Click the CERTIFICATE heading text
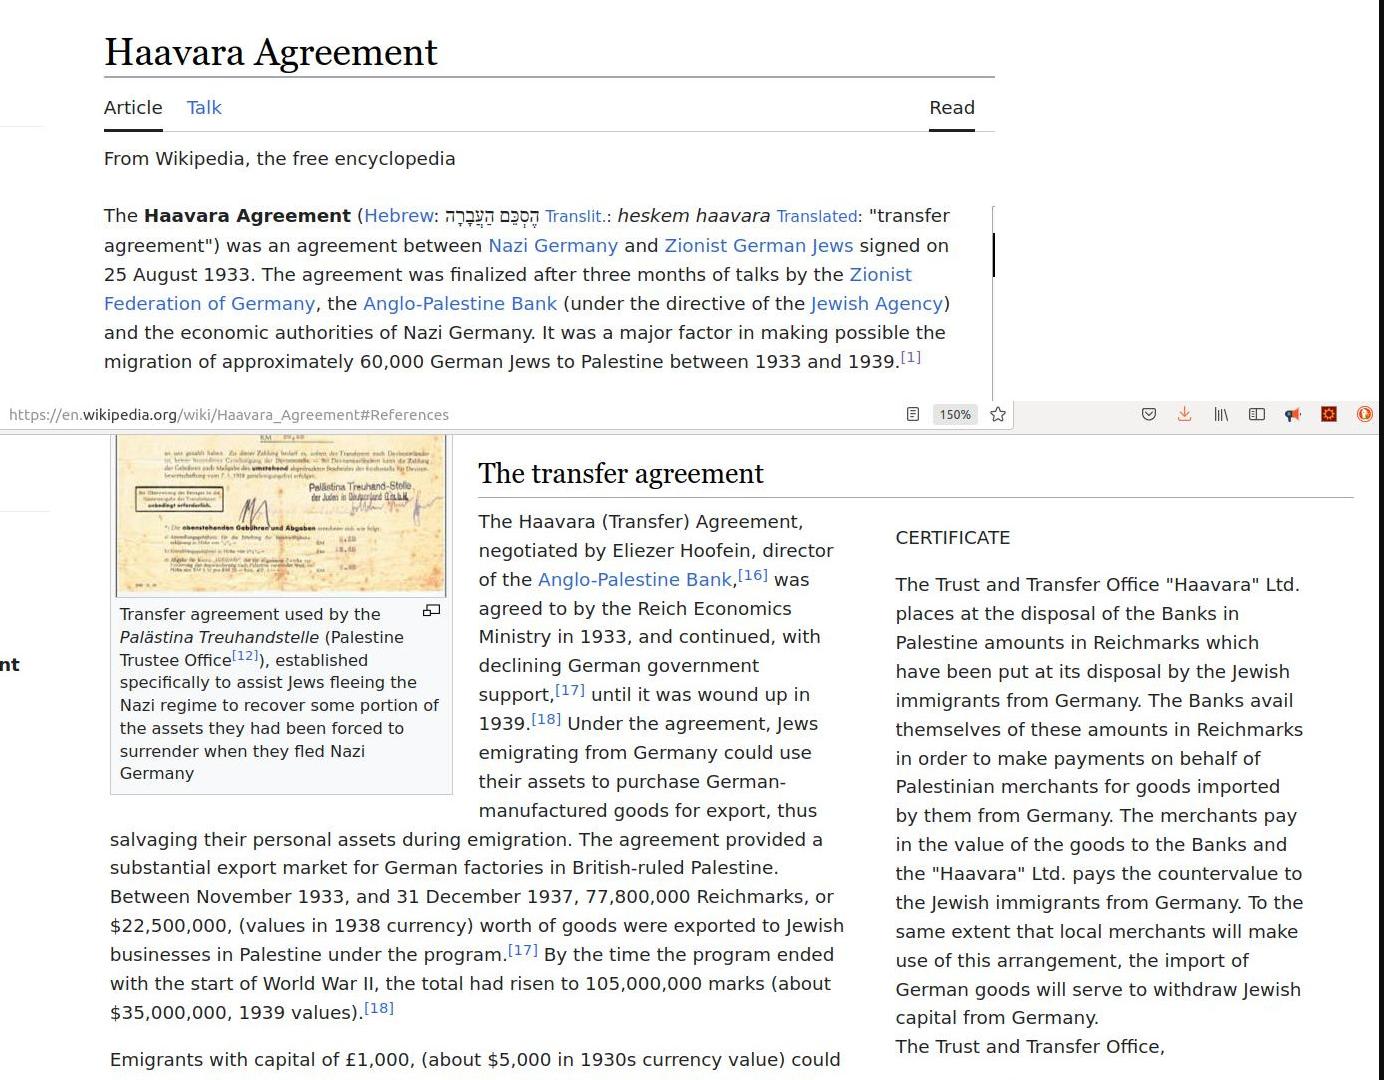Screen dimensions: 1384x1080 (953, 538)
